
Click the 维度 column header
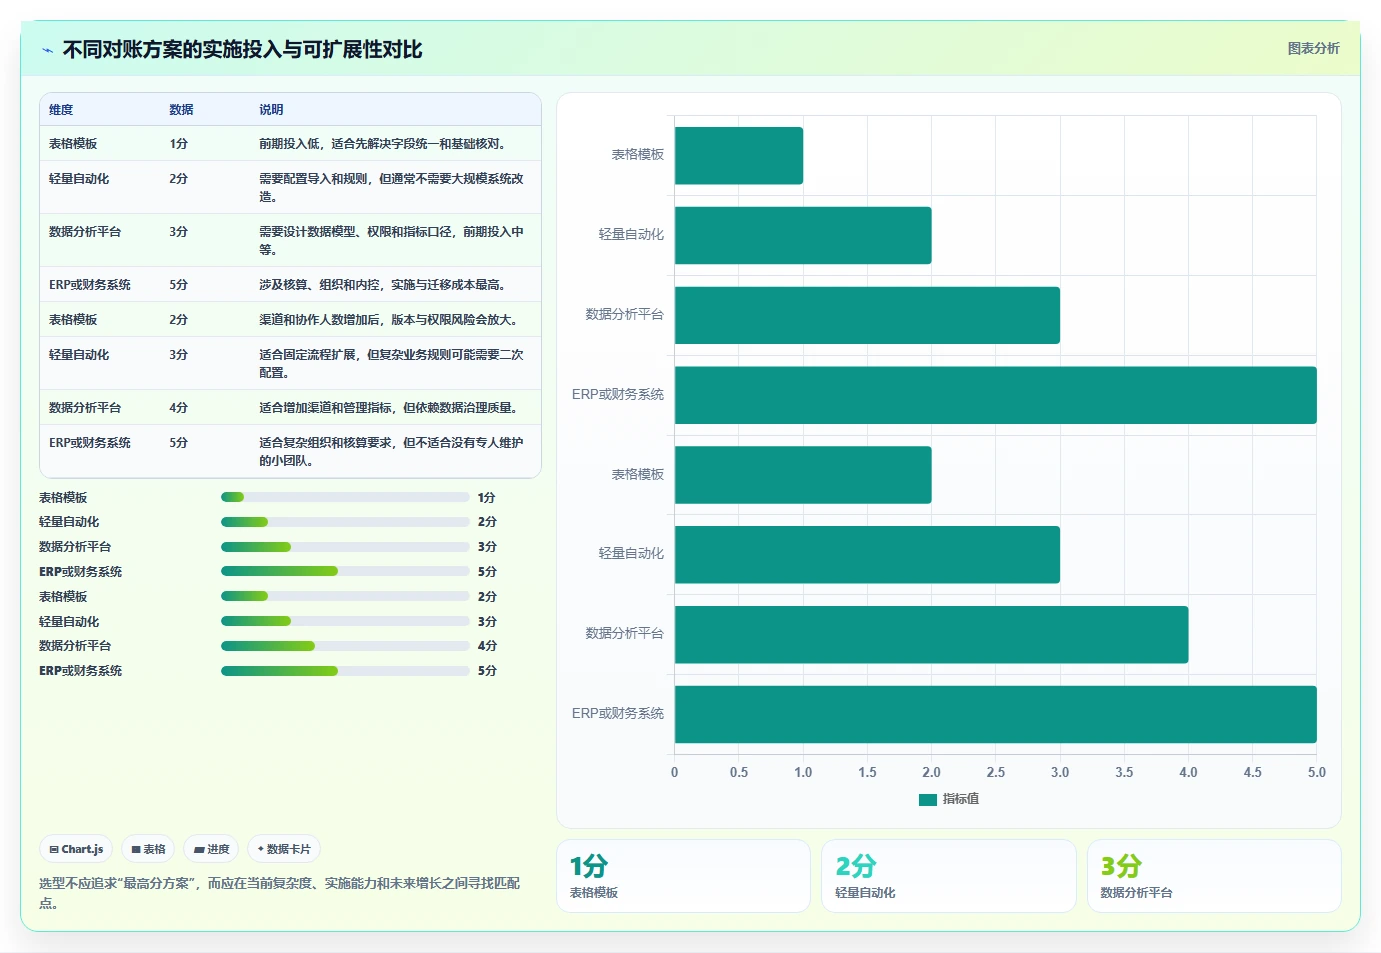pos(61,110)
